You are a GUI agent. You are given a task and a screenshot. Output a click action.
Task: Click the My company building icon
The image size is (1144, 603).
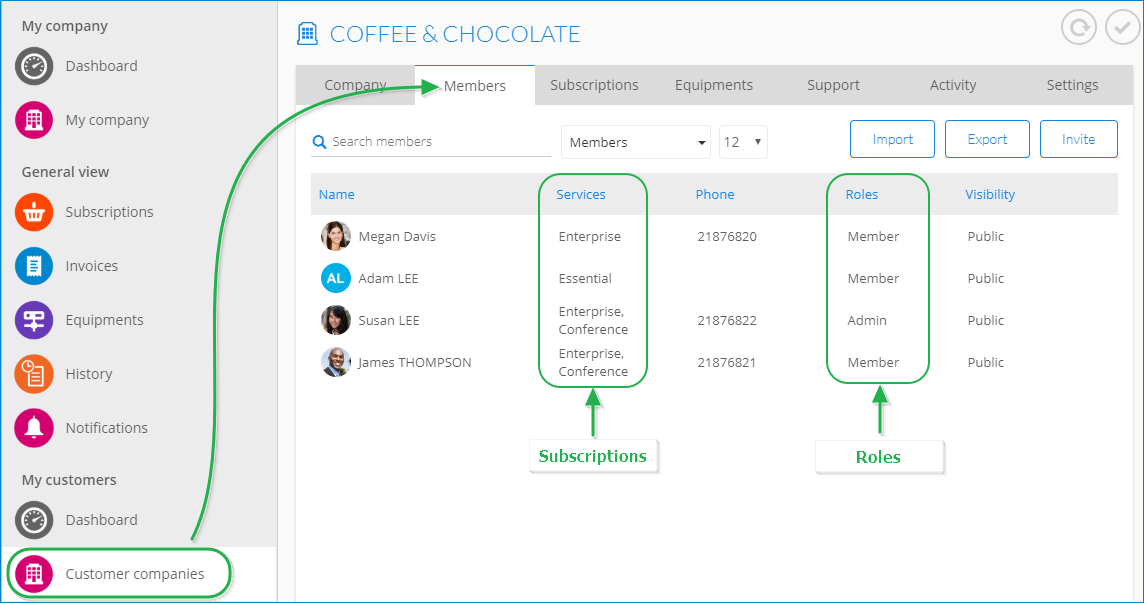click(x=34, y=120)
